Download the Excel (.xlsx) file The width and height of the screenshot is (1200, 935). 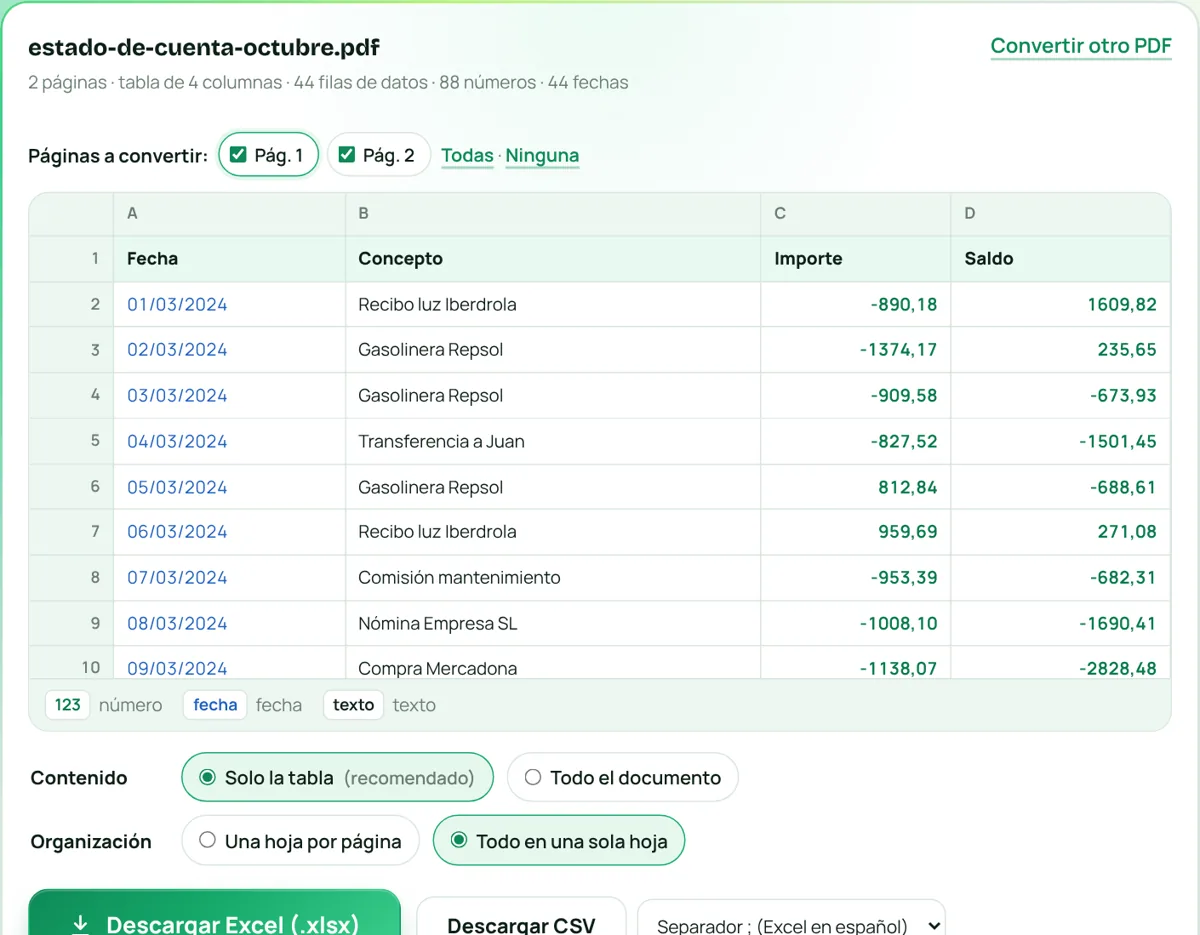click(x=214, y=913)
